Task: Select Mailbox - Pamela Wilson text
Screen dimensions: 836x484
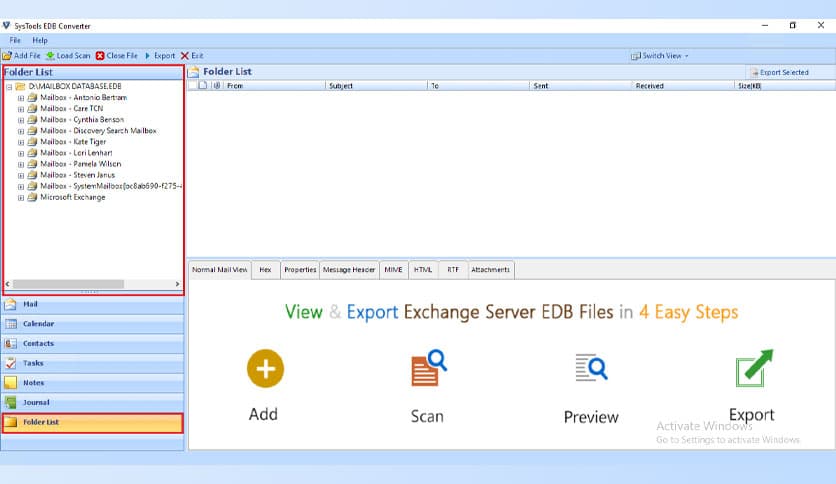Action: click(81, 164)
